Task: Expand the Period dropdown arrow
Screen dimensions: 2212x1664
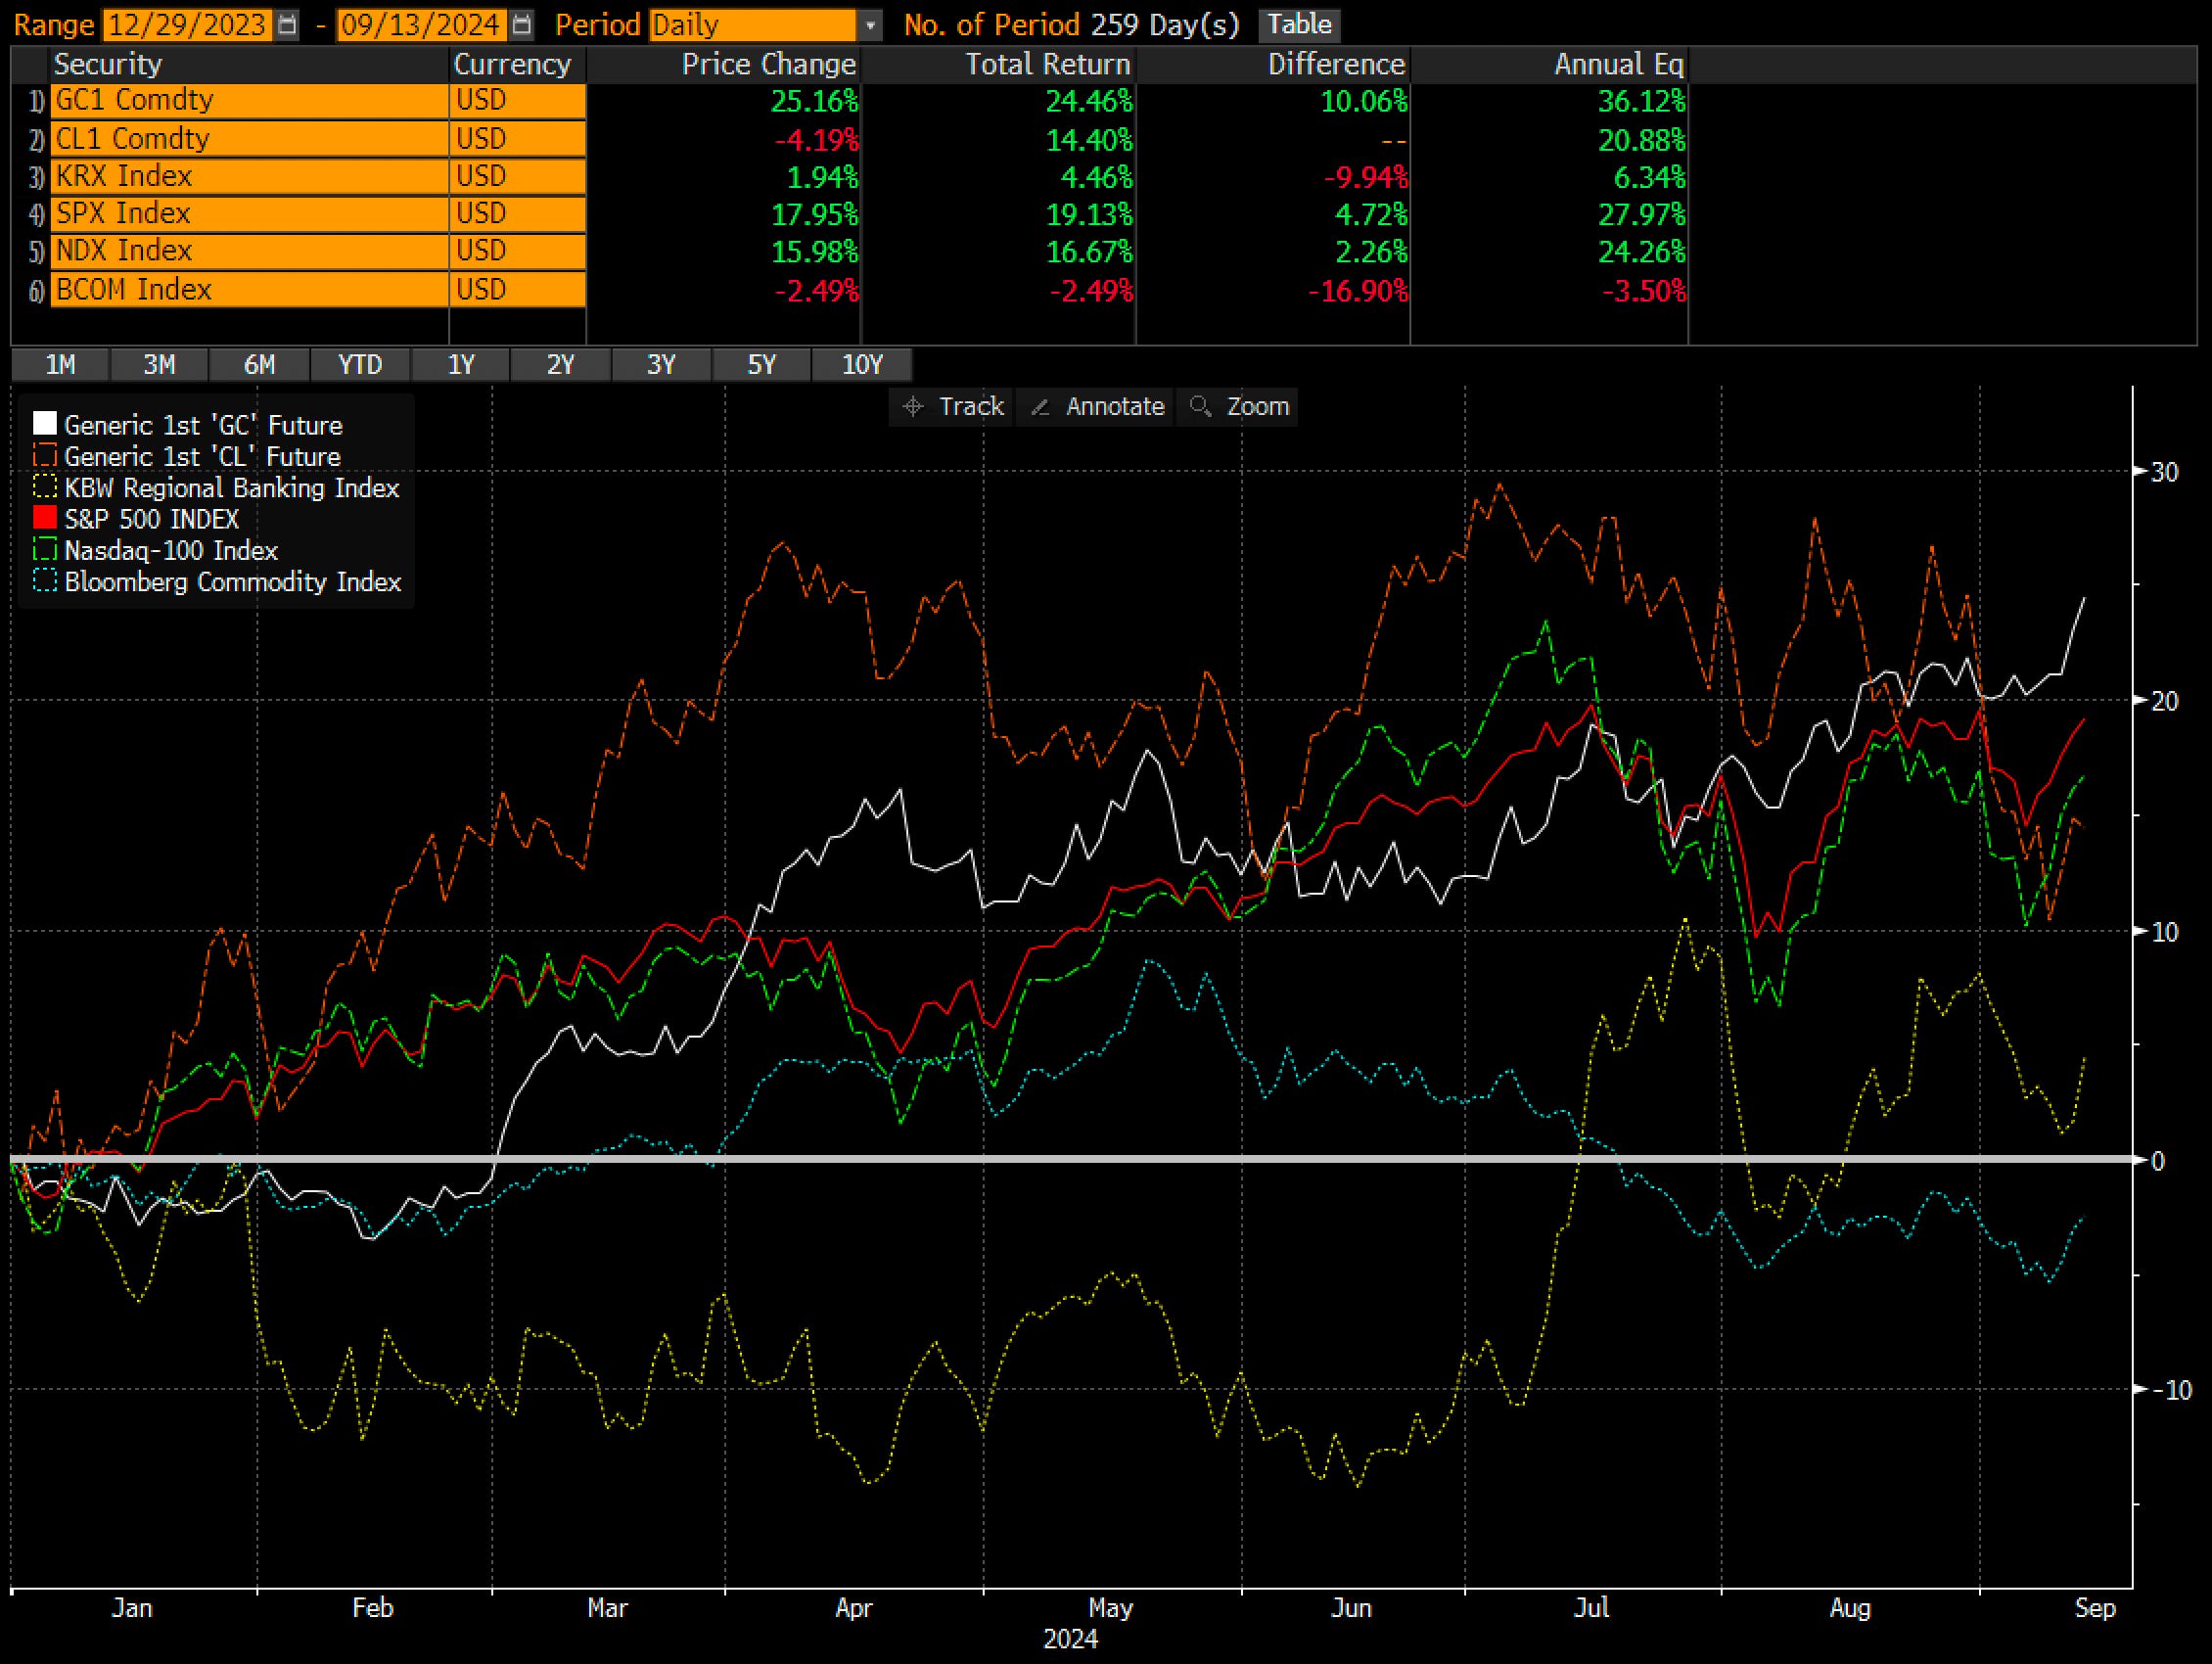Action: [x=870, y=25]
